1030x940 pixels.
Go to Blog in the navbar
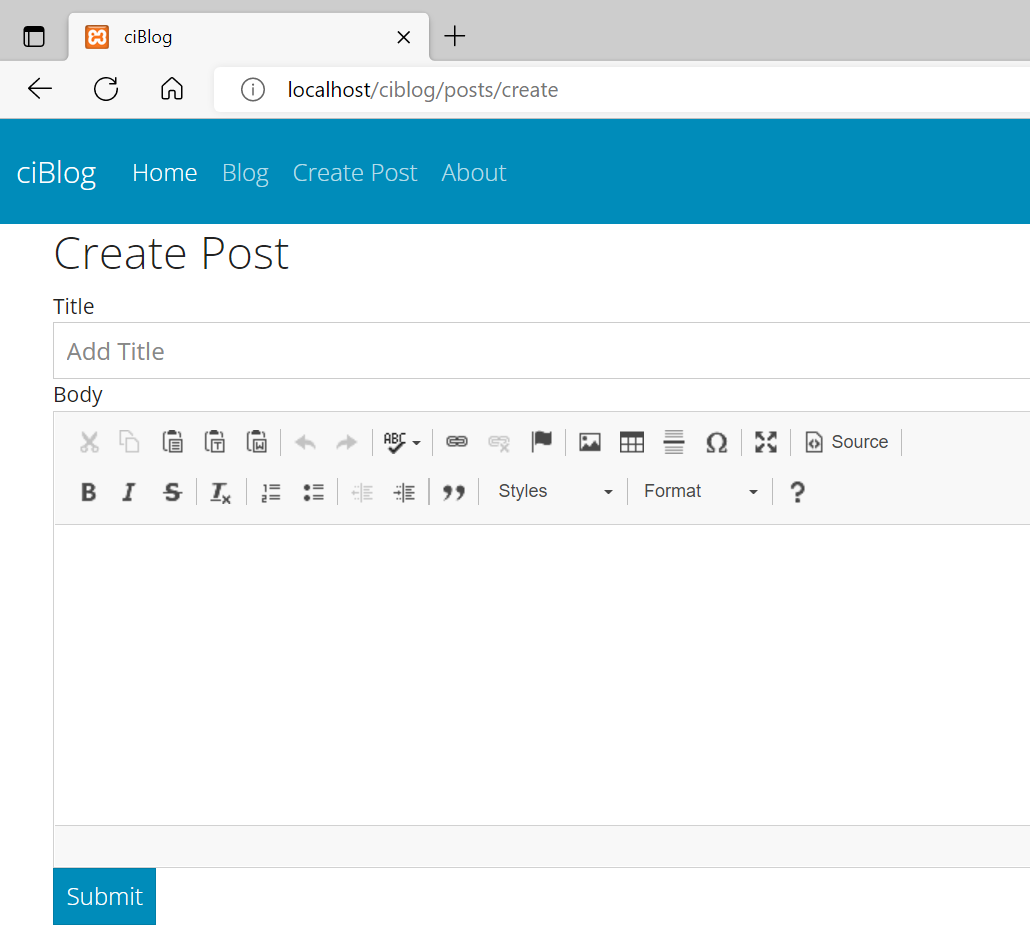pos(245,173)
